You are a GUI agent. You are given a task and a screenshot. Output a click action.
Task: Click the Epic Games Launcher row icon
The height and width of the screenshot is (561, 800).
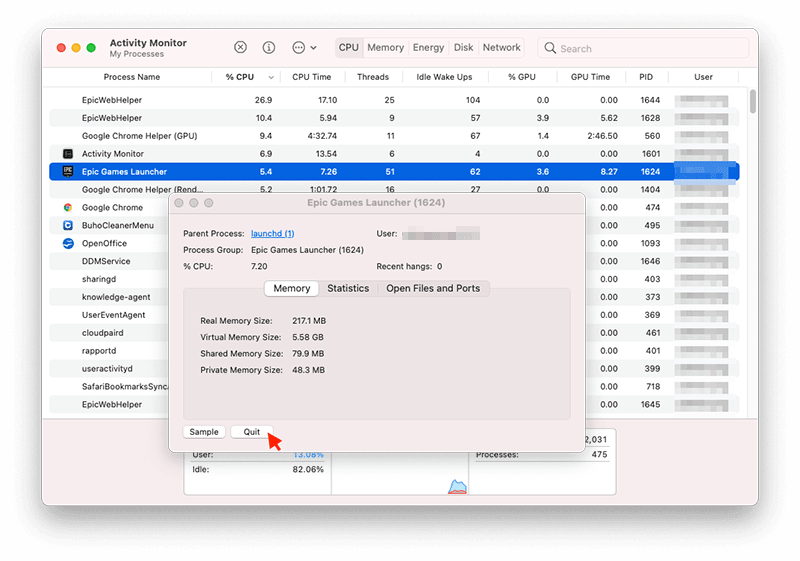(68, 171)
